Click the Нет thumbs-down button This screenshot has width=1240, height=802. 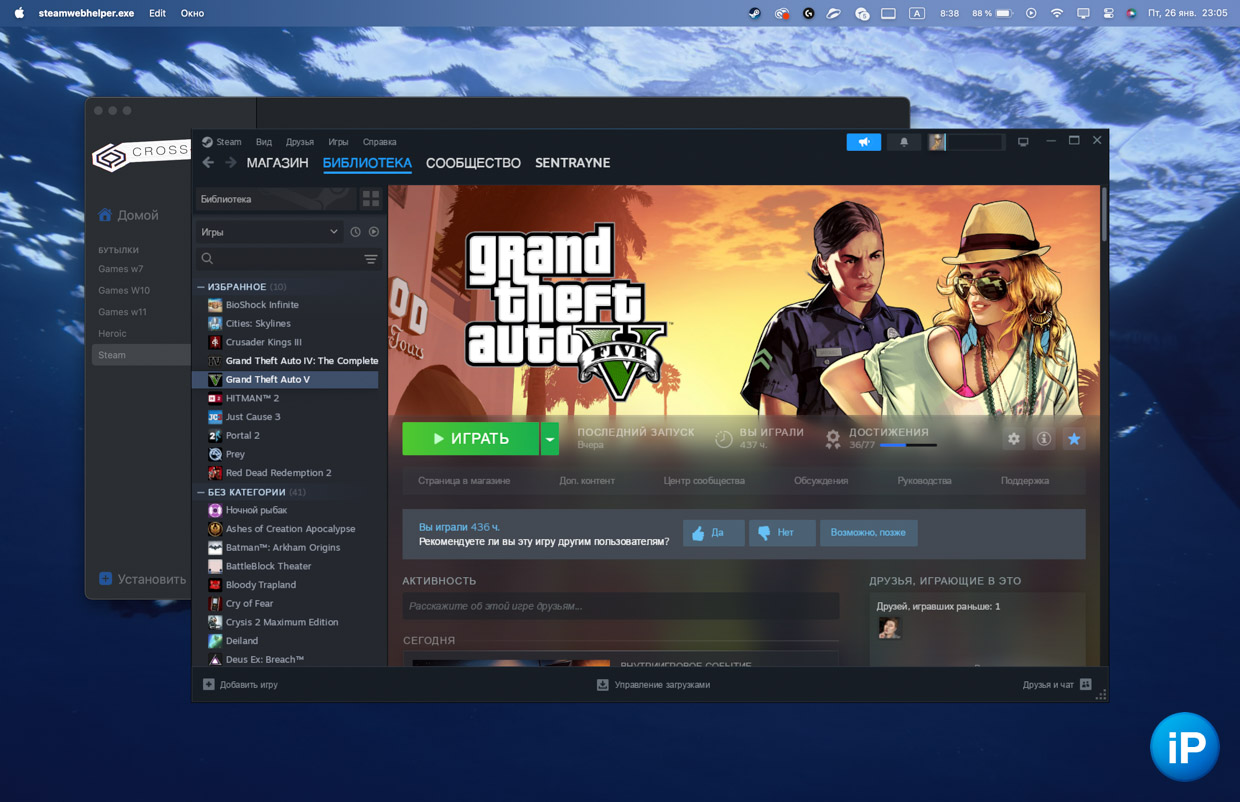click(x=782, y=533)
